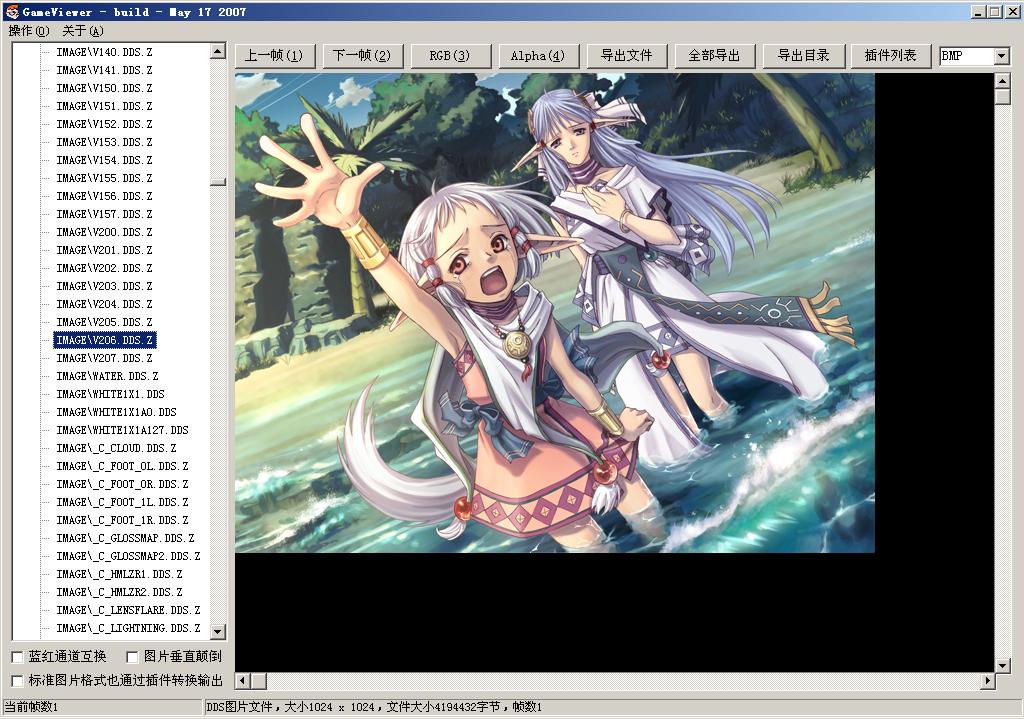The height and width of the screenshot is (719, 1024).
Task: Click image view scroll down arrow
Action: coord(1002,665)
